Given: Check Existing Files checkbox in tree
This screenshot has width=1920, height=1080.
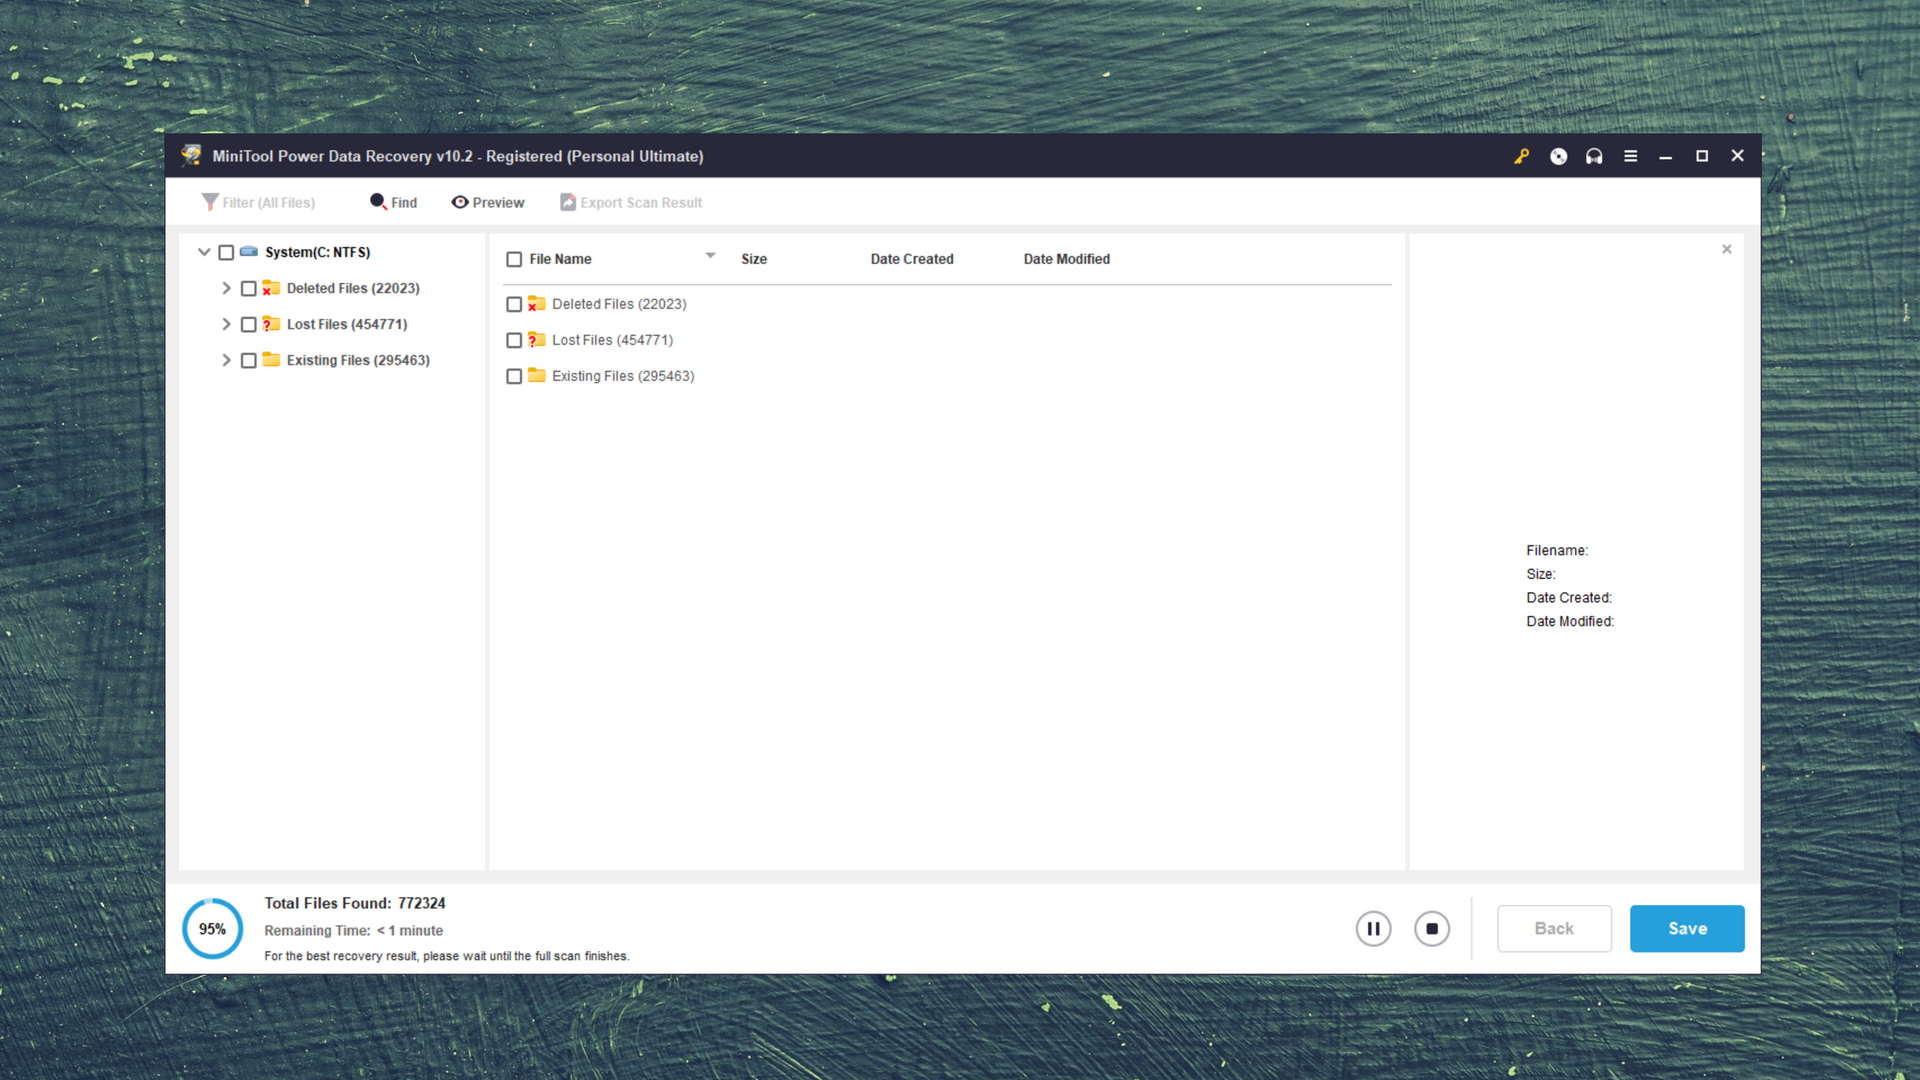Looking at the screenshot, I should coord(249,361).
